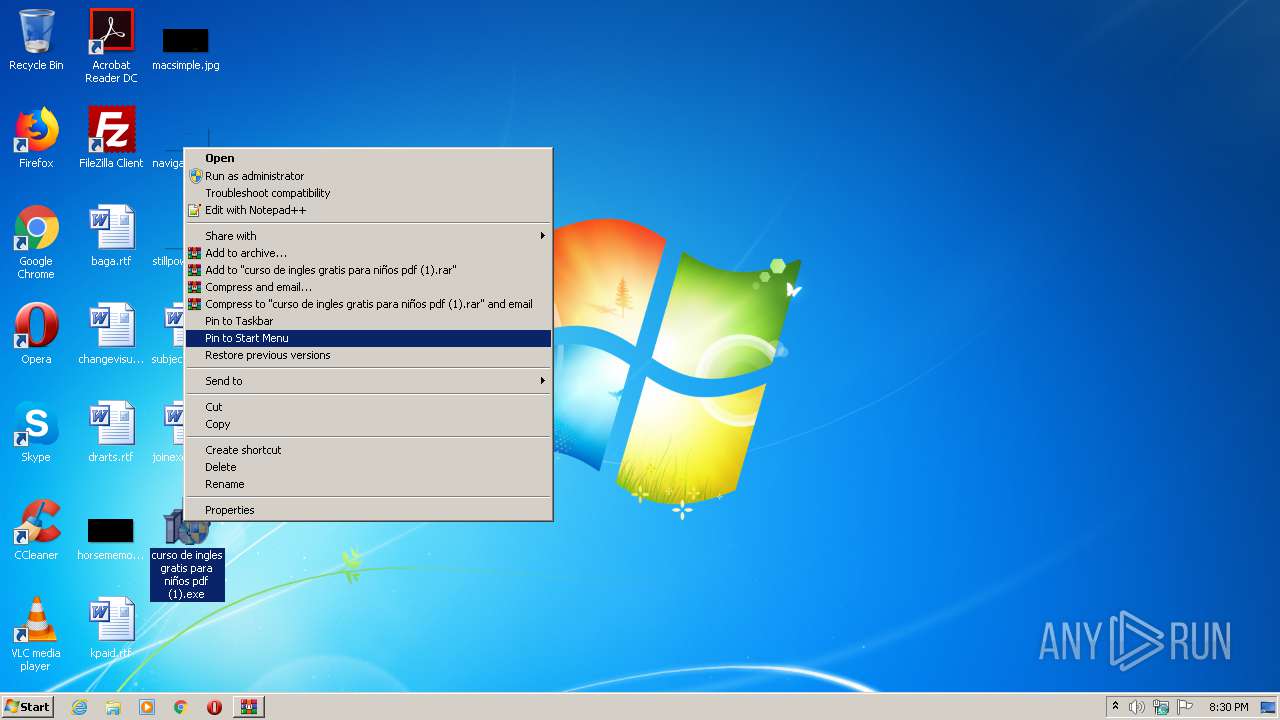The height and width of the screenshot is (720, 1280).
Task: Switch to the WinRAR taskbar button
Action: 249,707
